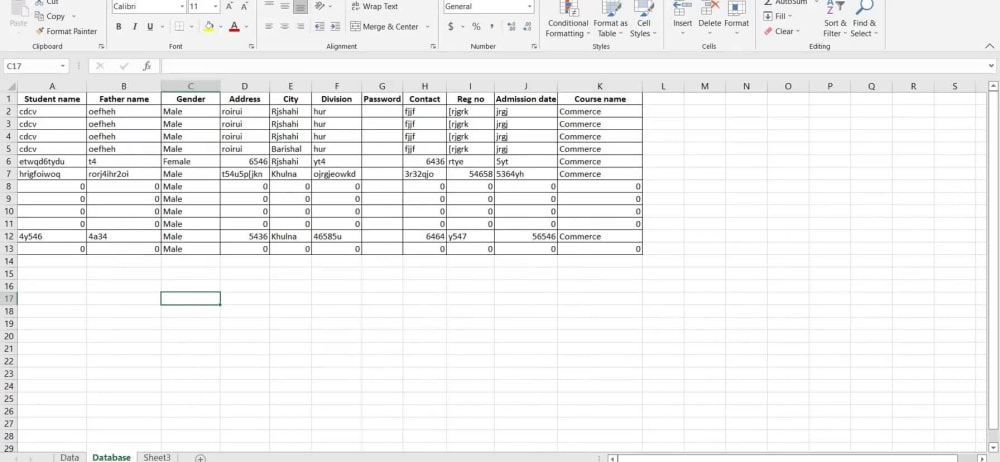Image resolution: width=1000 pixels, height=462 pixels.
Task: Apply accounting dollar number format
Action: (x=452, y=27)
